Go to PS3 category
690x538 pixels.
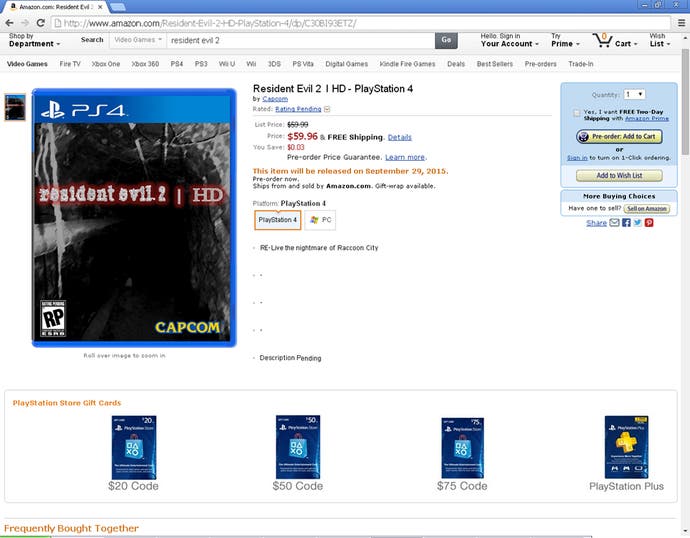pyautogui.click(x=201, y=64)
